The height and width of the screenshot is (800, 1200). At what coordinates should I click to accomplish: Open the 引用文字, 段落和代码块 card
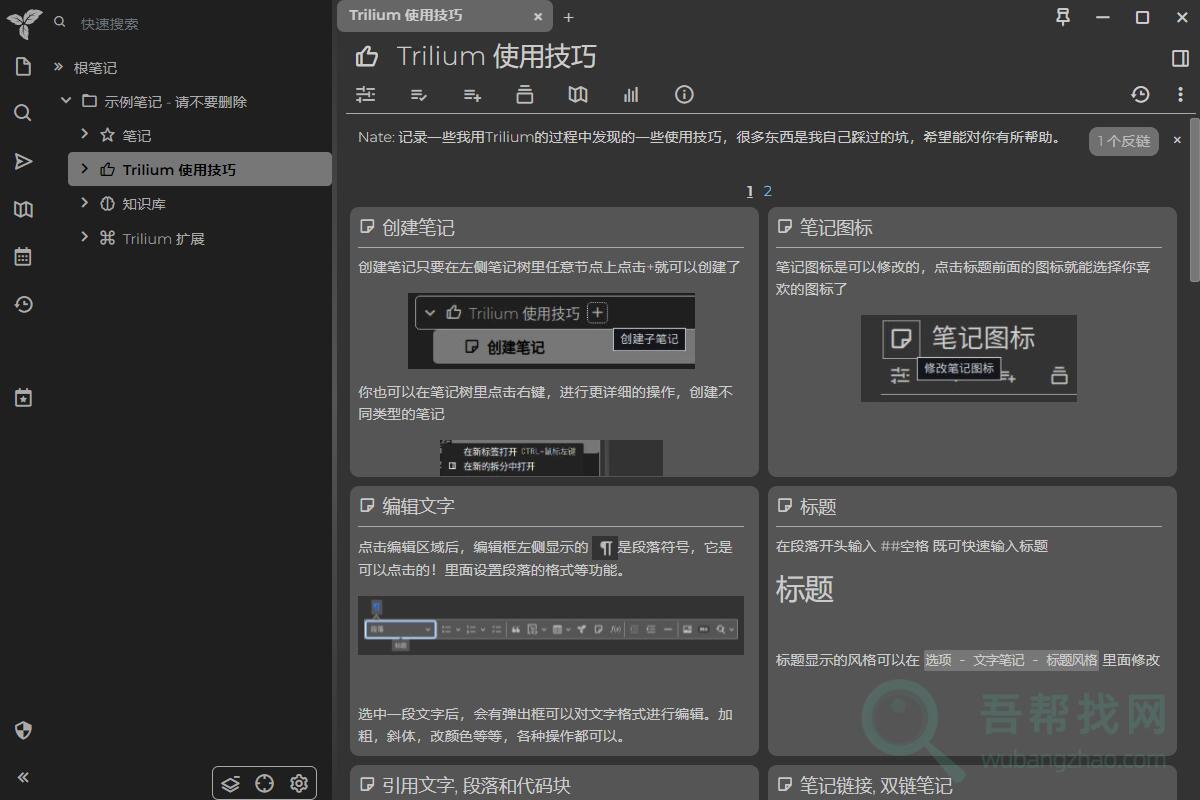[x=476, y=786]
